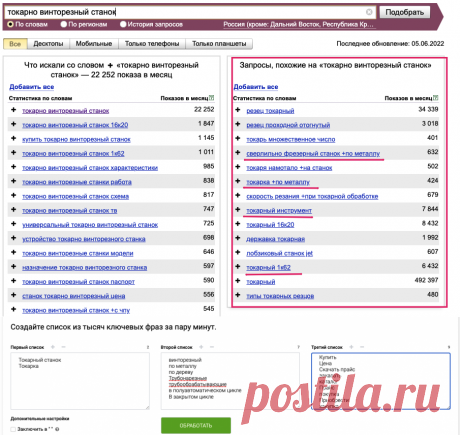Select the 'По регионам' radio option
The image size is (460, 435).
64,24
